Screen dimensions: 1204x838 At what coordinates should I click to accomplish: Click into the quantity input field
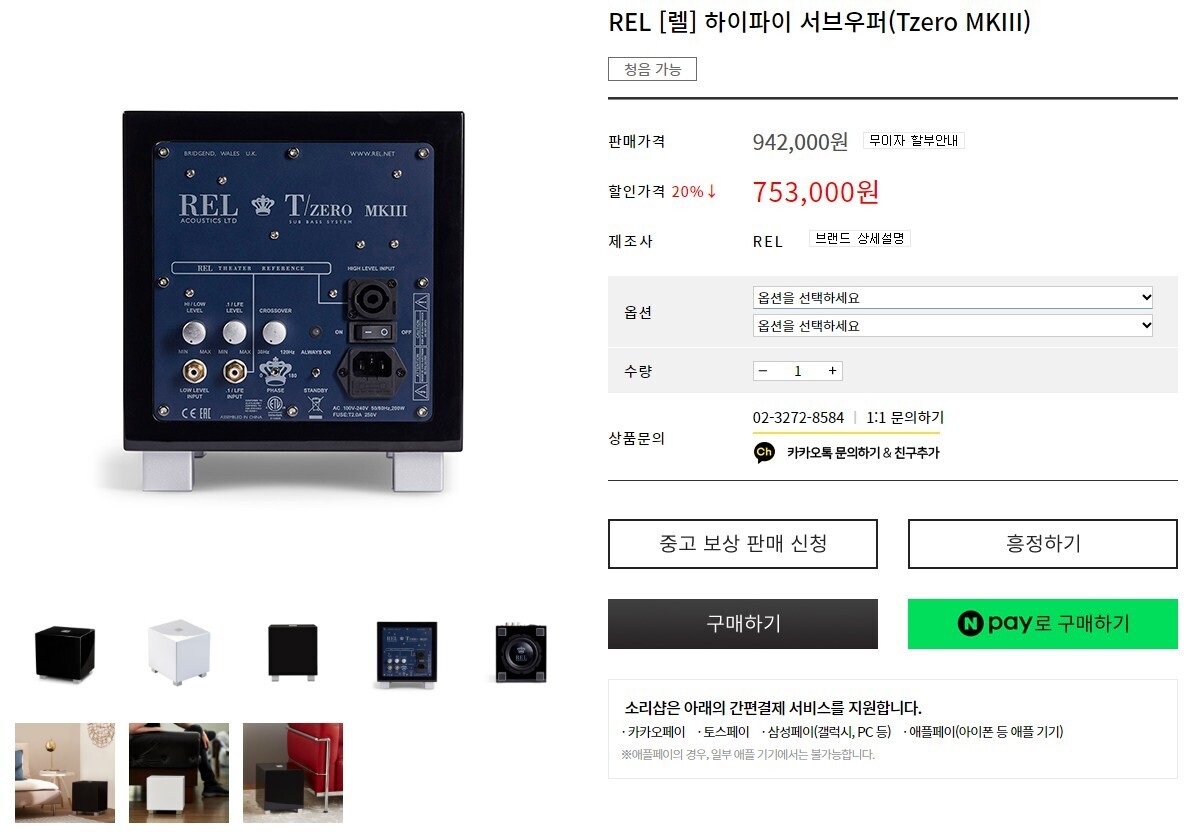(x=797, y=371)
